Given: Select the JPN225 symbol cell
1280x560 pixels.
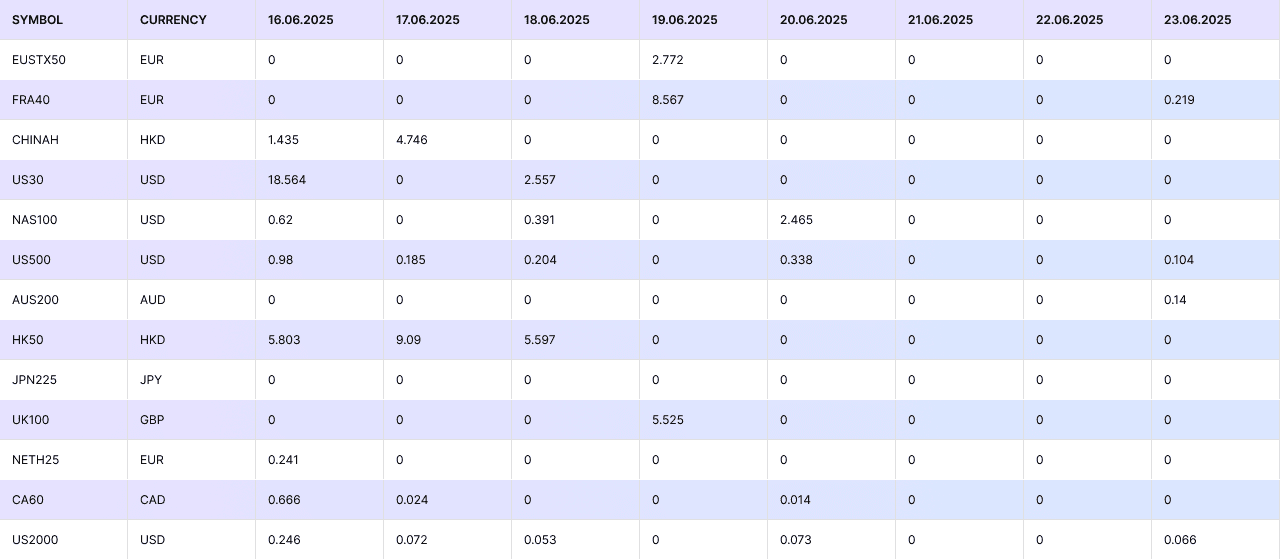Looking at the screenshot, I should [x=31, y=380].
